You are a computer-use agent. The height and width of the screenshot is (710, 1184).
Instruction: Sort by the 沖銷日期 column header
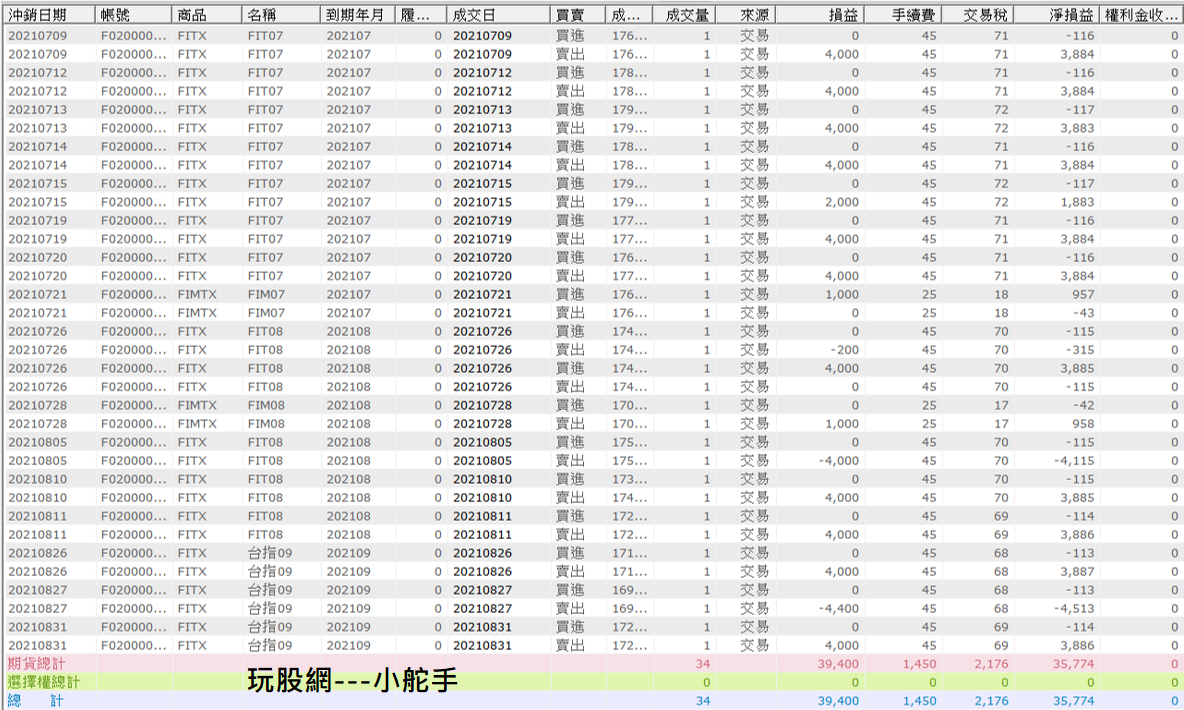pos(49,14)
